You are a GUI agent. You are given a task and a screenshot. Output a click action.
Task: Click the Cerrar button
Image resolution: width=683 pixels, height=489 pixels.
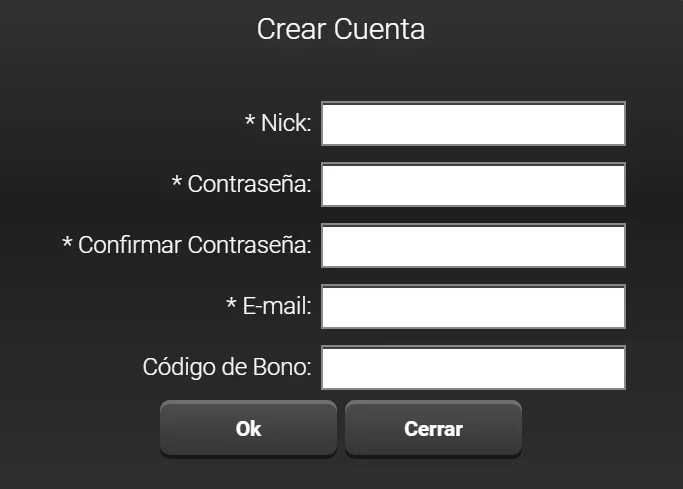433,429
